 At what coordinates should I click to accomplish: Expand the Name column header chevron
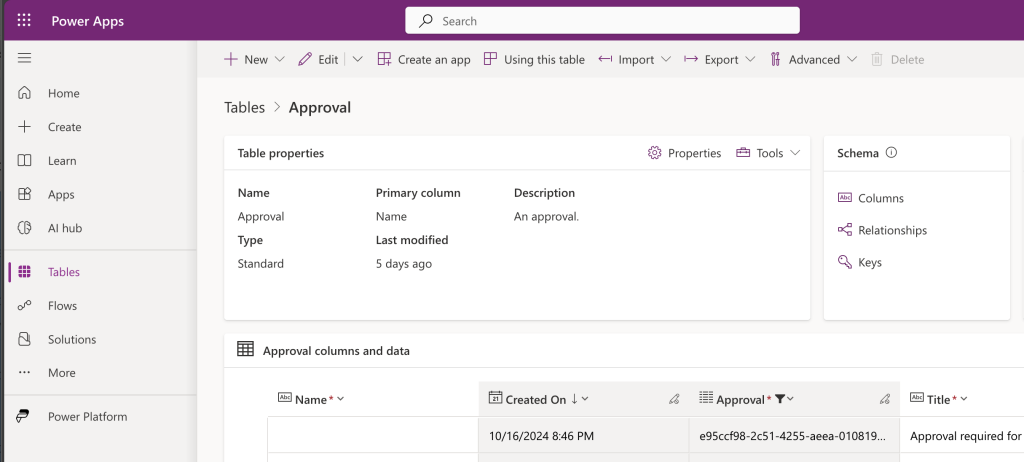[x=340, y=399]
